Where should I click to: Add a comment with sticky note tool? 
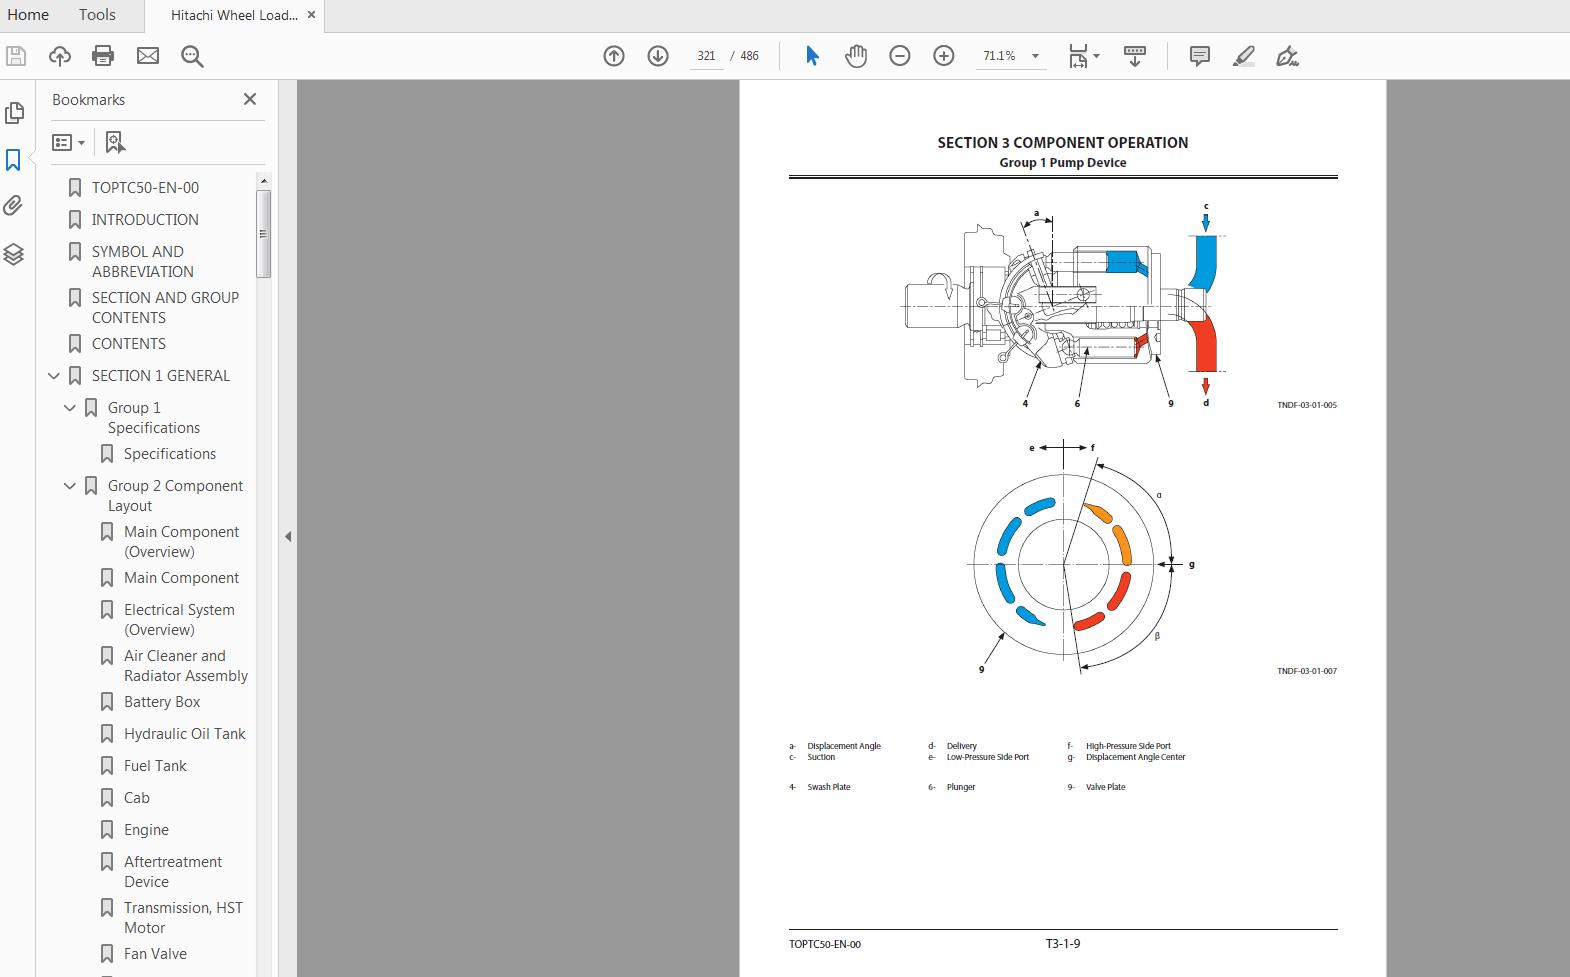click(x=1200, y=56)
